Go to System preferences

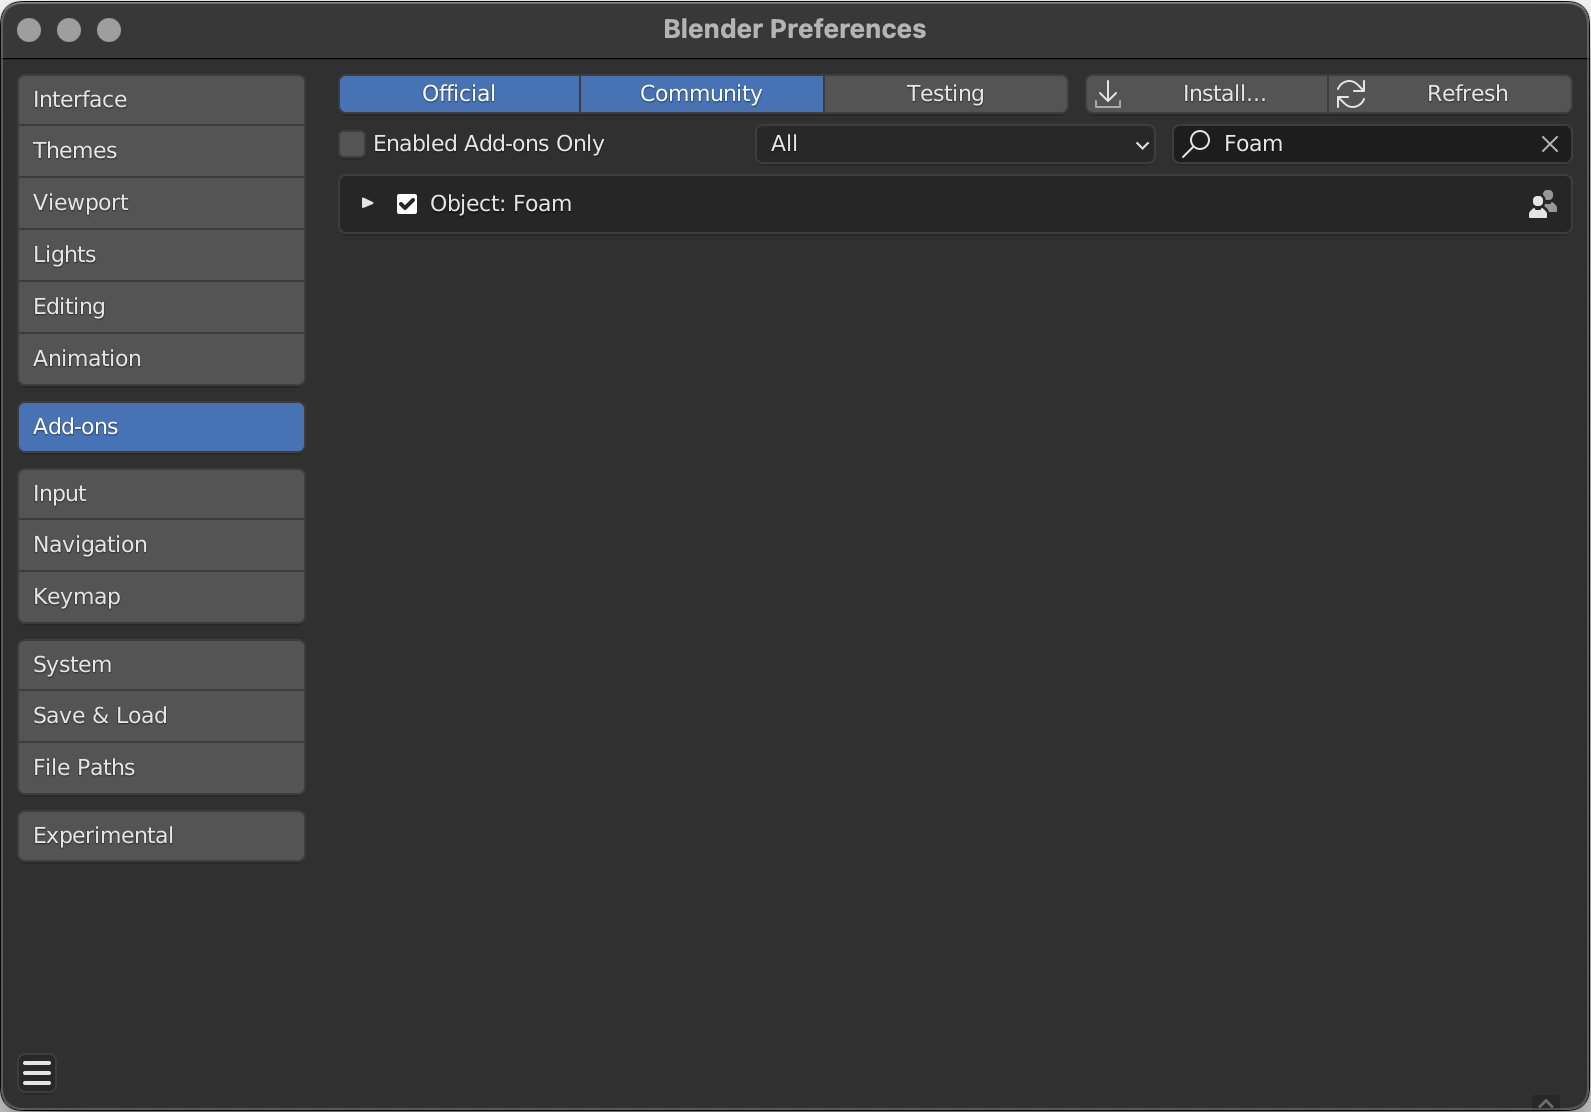pyautogui.click(x=161, y=665)
